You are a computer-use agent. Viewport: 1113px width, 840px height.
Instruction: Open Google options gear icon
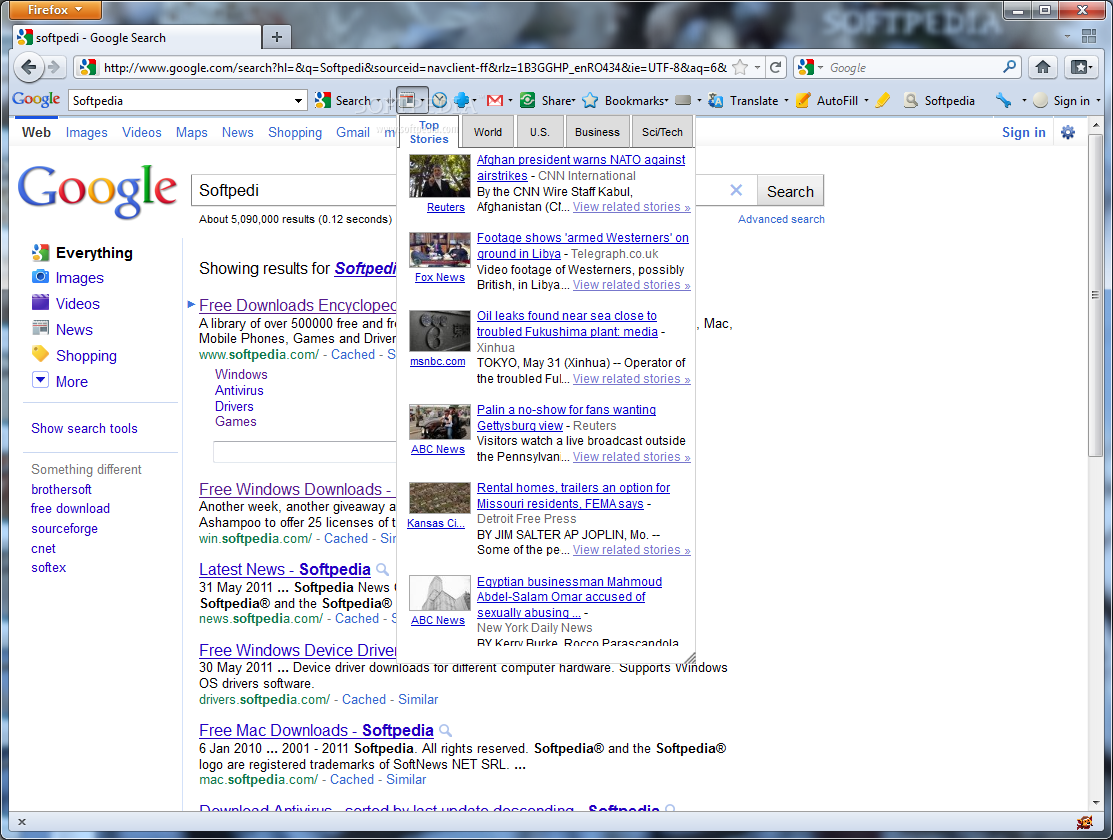point(1068,132)
